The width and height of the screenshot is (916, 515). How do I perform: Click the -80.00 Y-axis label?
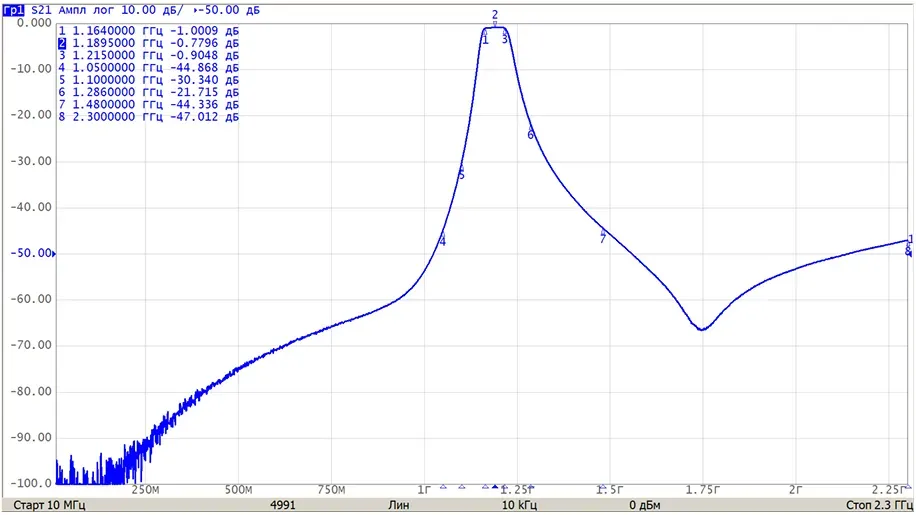[x=32, y=392]
